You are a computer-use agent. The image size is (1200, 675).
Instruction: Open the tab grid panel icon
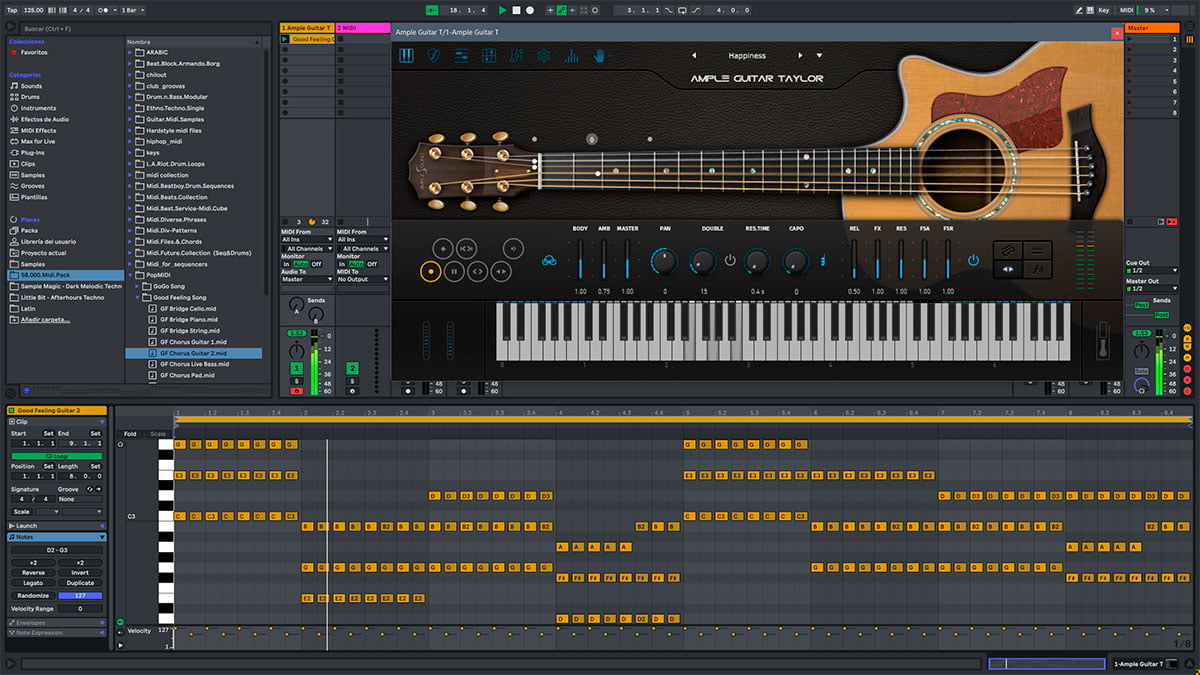[x=489, y=56]
